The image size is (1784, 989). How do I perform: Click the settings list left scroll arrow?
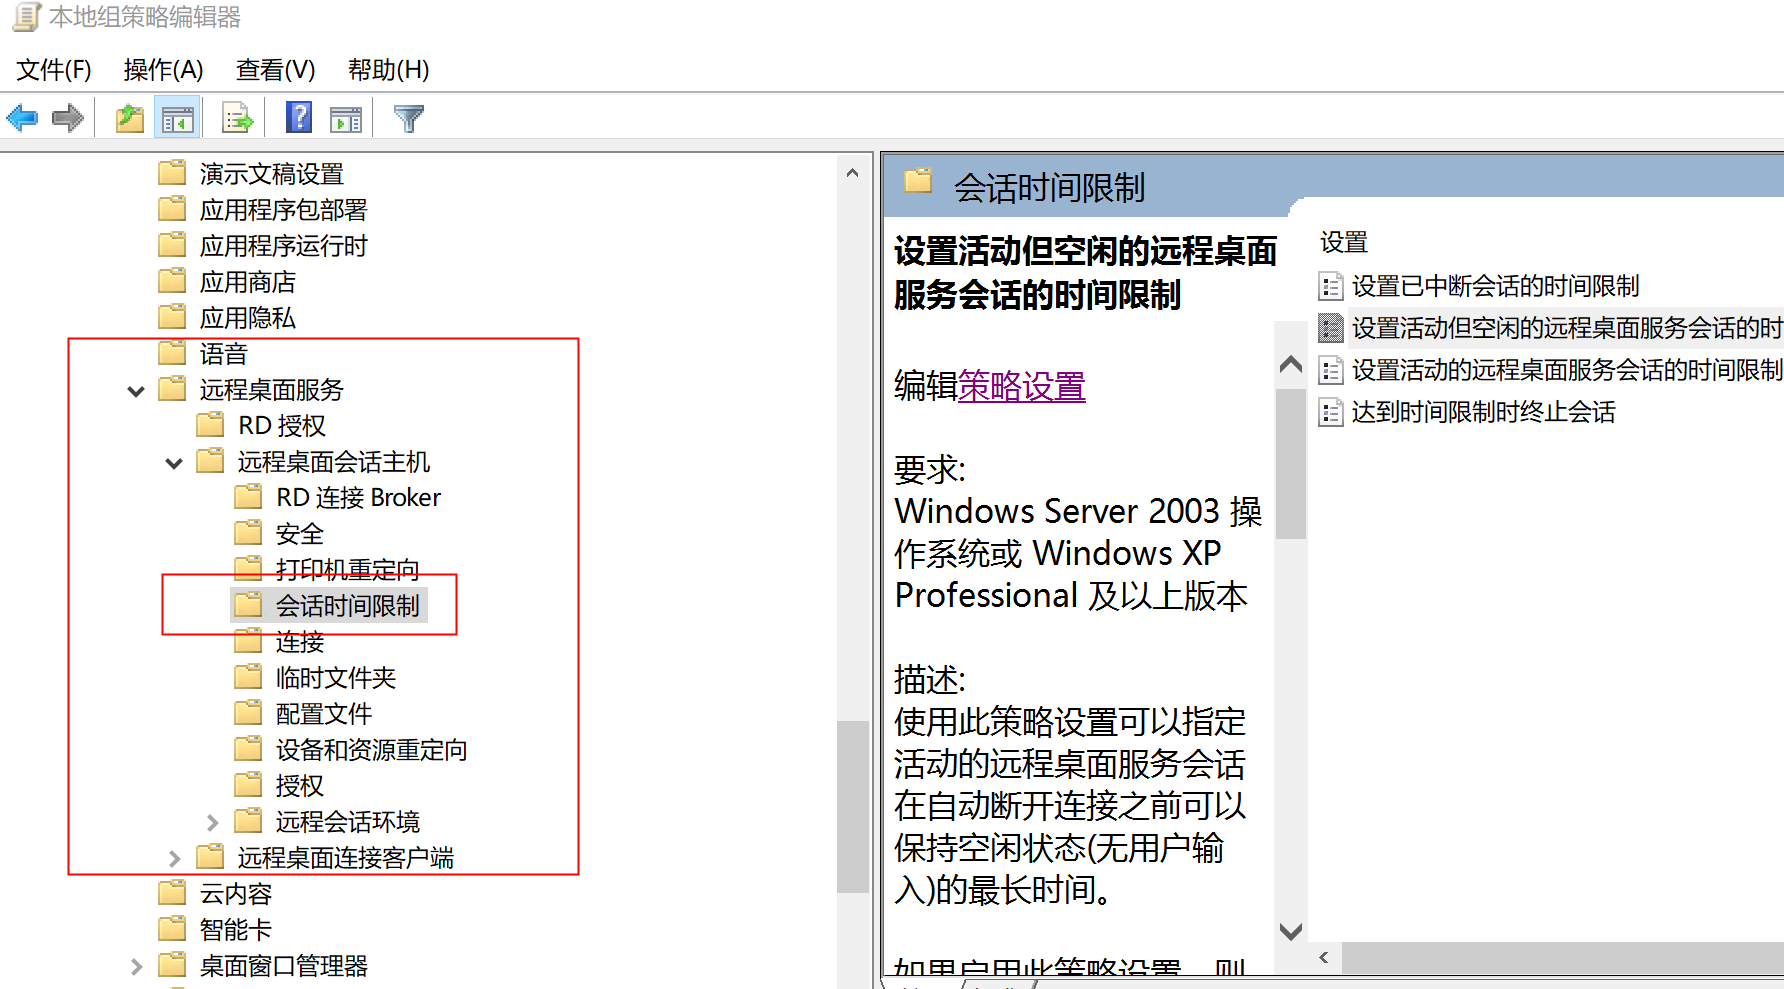coord(1324,958)
